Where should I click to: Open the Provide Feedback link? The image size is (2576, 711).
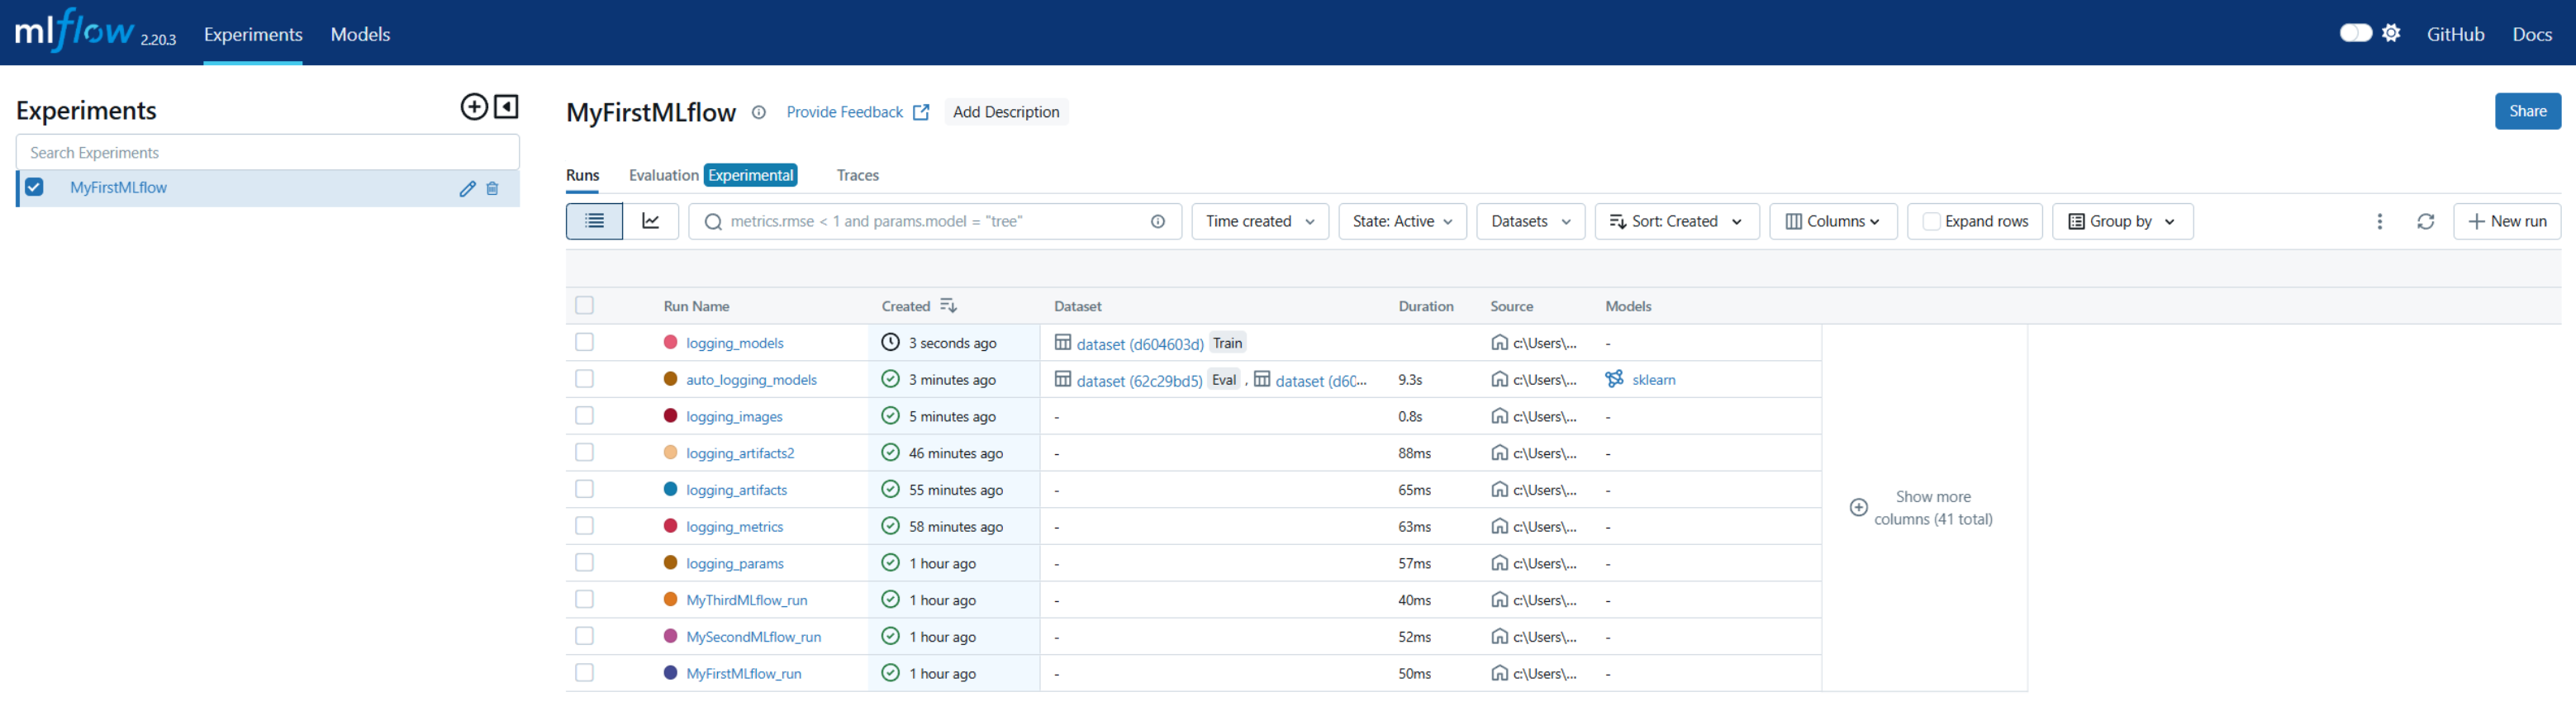(x=857, y=112)
